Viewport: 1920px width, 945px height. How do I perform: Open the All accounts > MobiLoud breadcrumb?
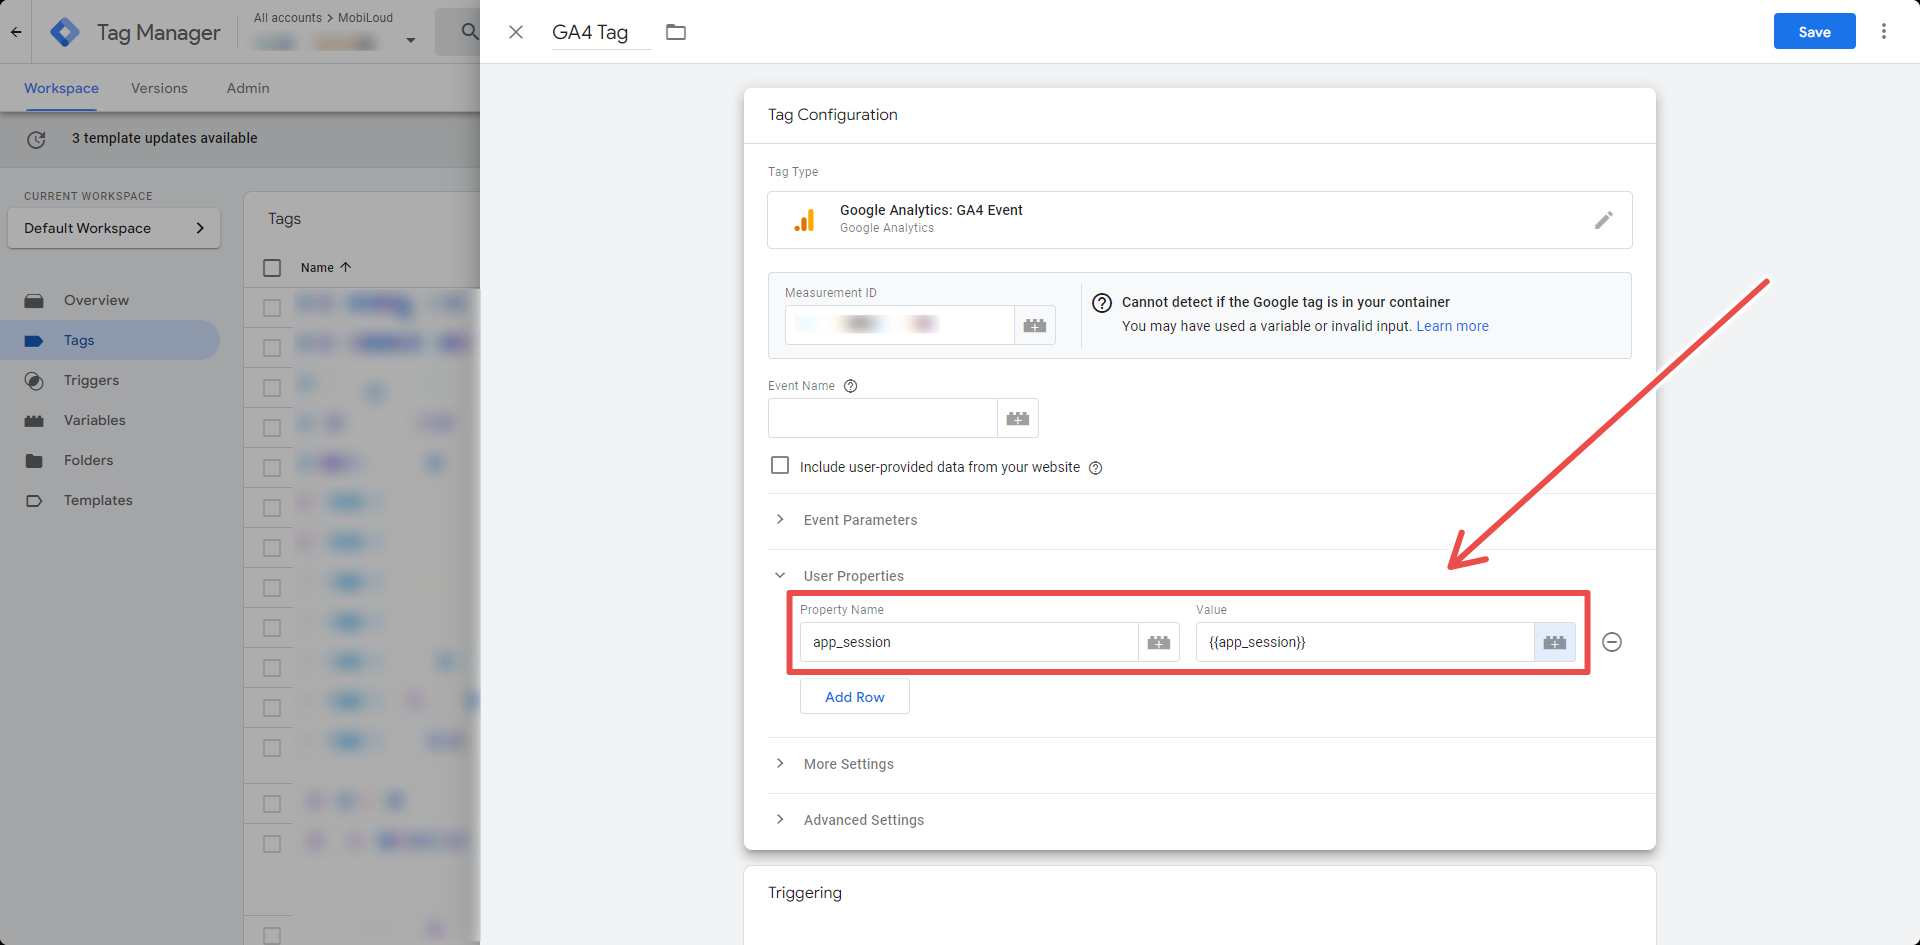pyautogui.click(x=323, y=18)
